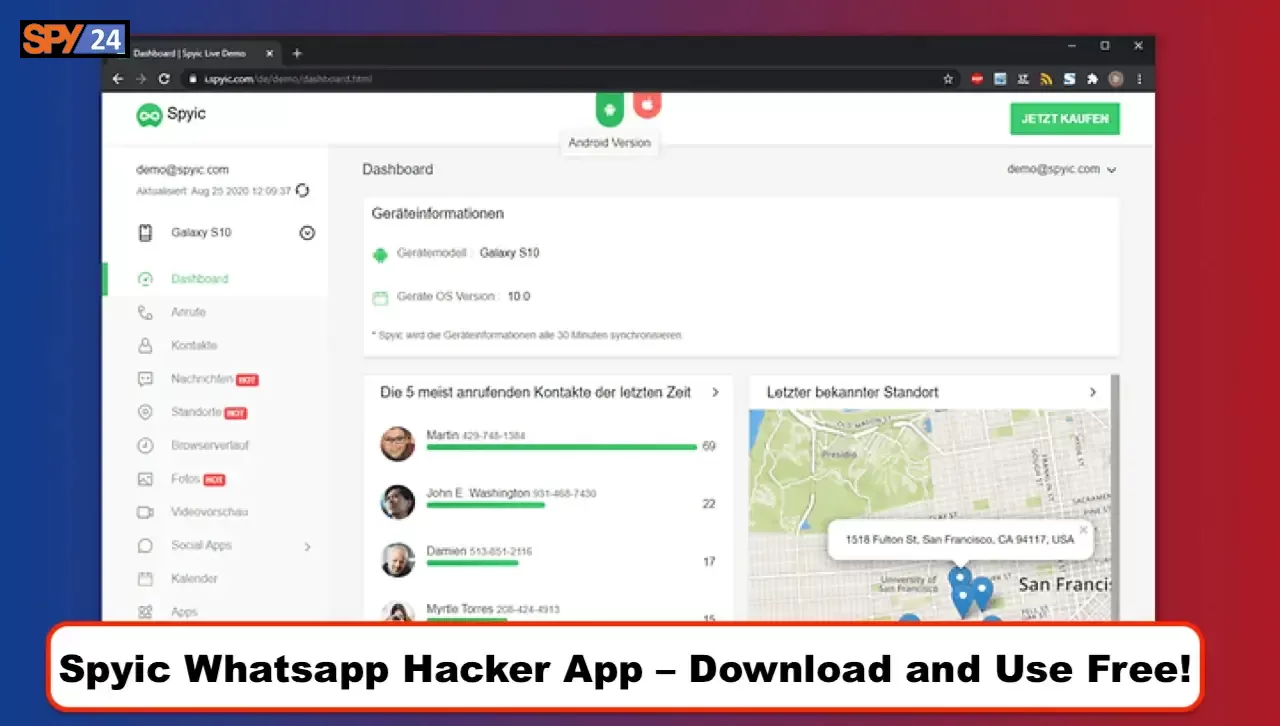Click the JETZT KAUFEN button
Screen dimensions: 1280x726
(x=1064, y=119)
